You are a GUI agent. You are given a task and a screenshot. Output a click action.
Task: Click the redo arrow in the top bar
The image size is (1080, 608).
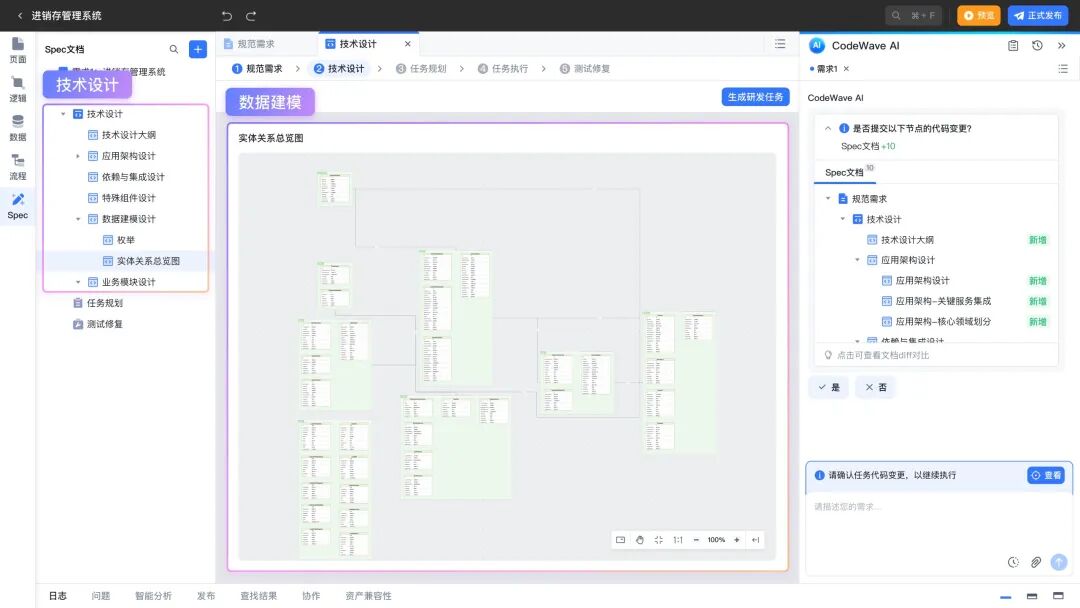pyautogui.click(x=251, y=15)
